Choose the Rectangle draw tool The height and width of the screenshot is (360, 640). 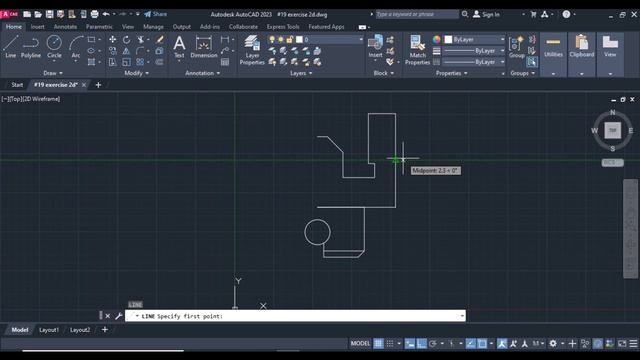(91, 40)
